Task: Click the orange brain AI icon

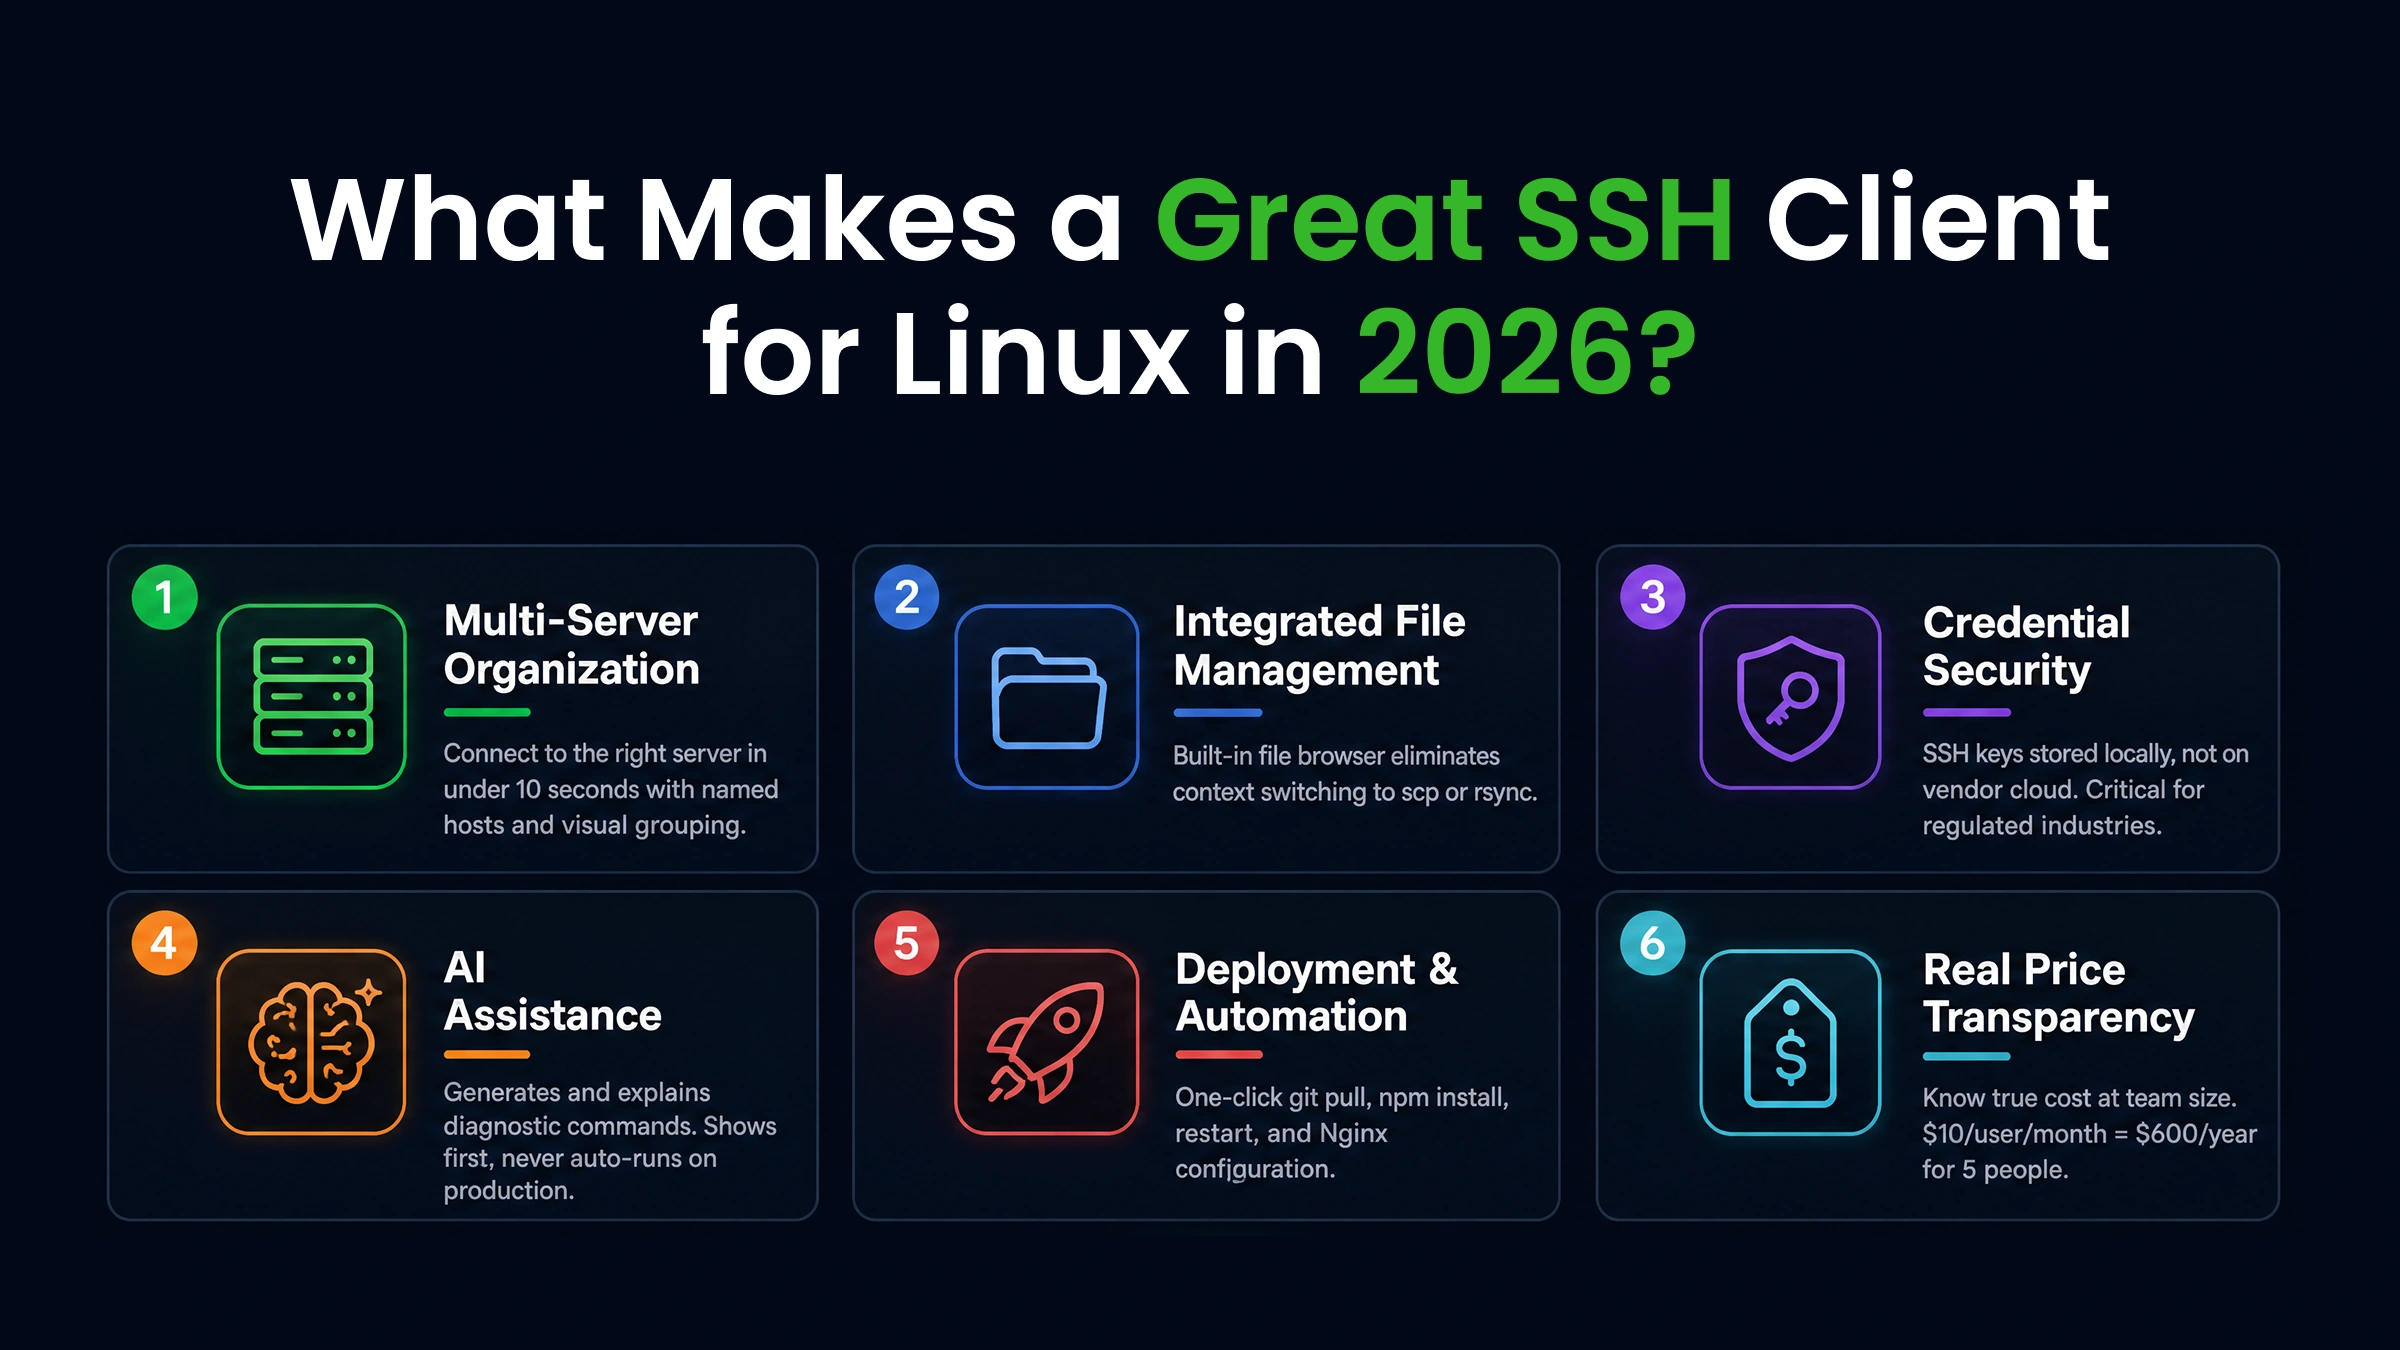Action: (312, 1041)
